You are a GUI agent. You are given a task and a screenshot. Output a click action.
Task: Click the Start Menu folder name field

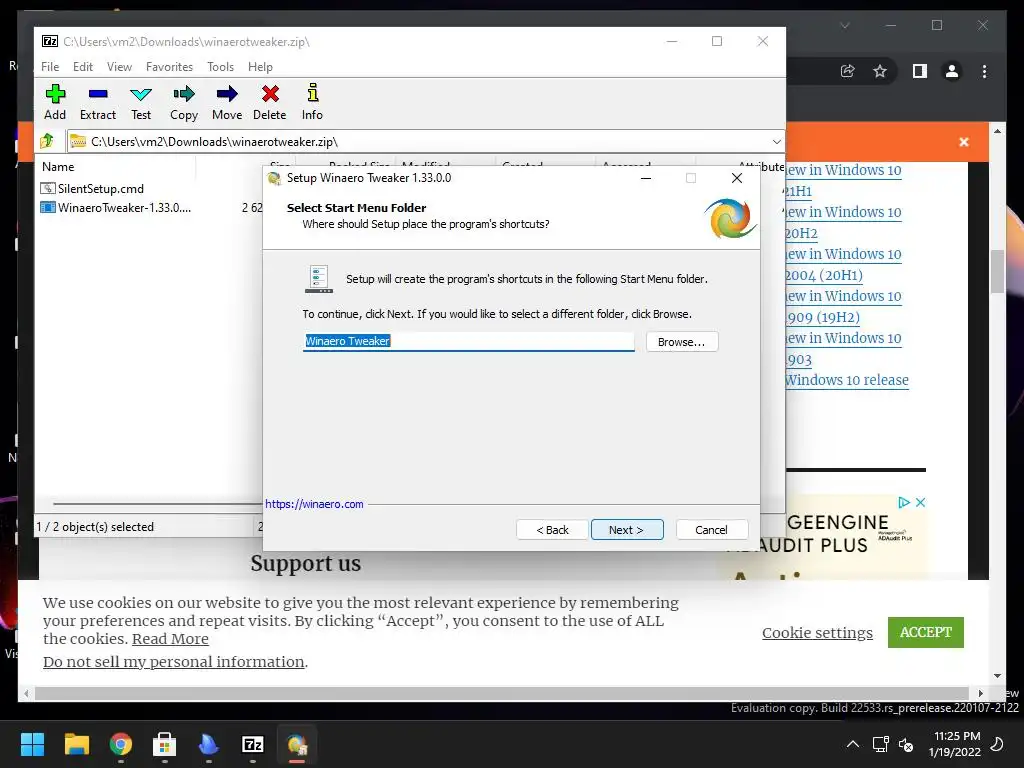coord(468,341)
